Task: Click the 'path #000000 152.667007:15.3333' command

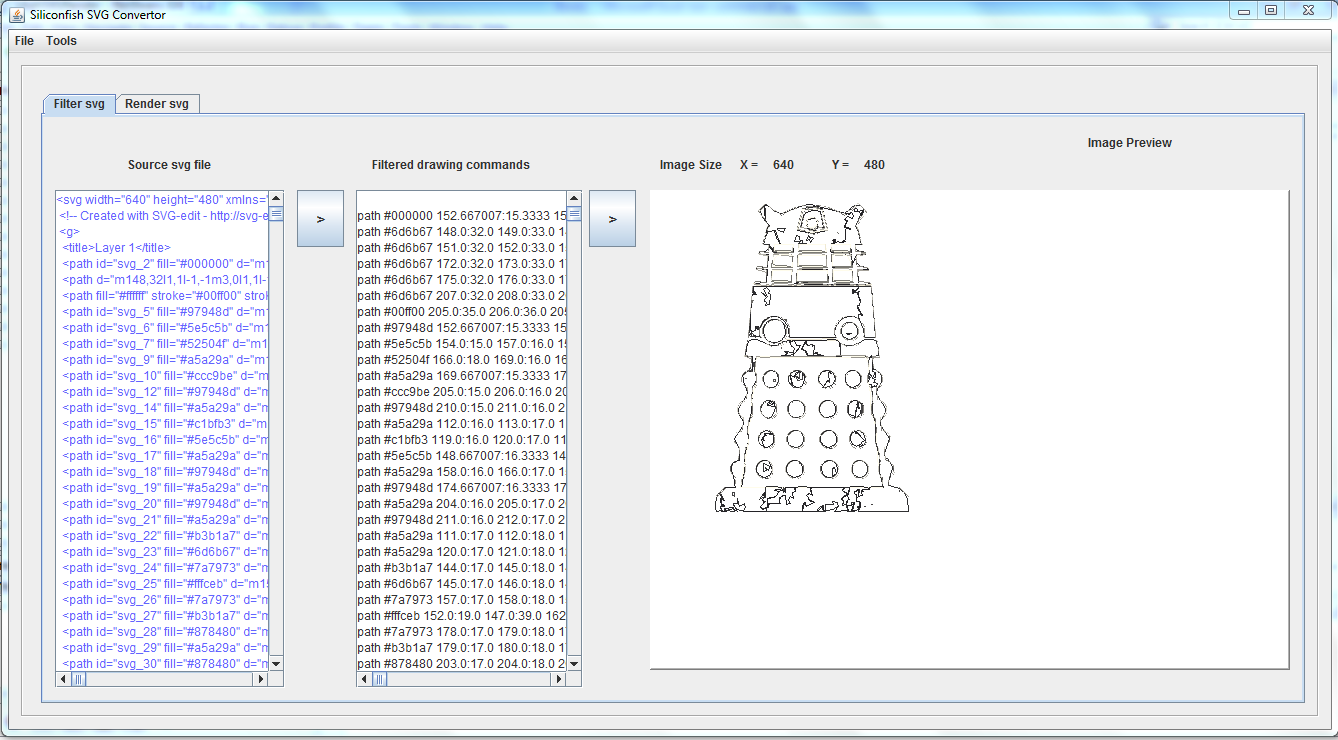Action: coord(461,215)
